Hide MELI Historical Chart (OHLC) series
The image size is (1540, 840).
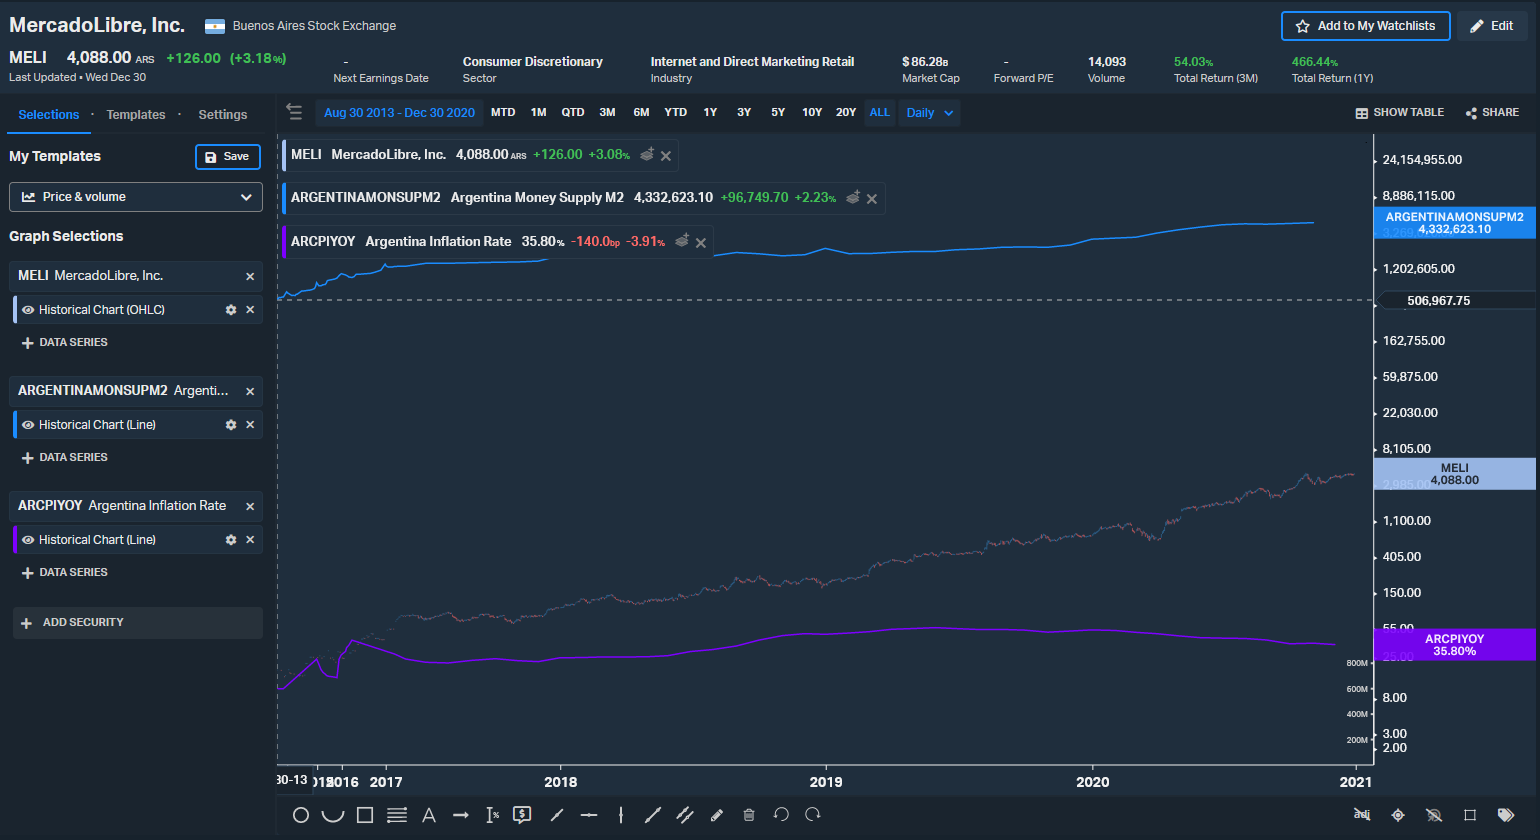click(28, 310)
